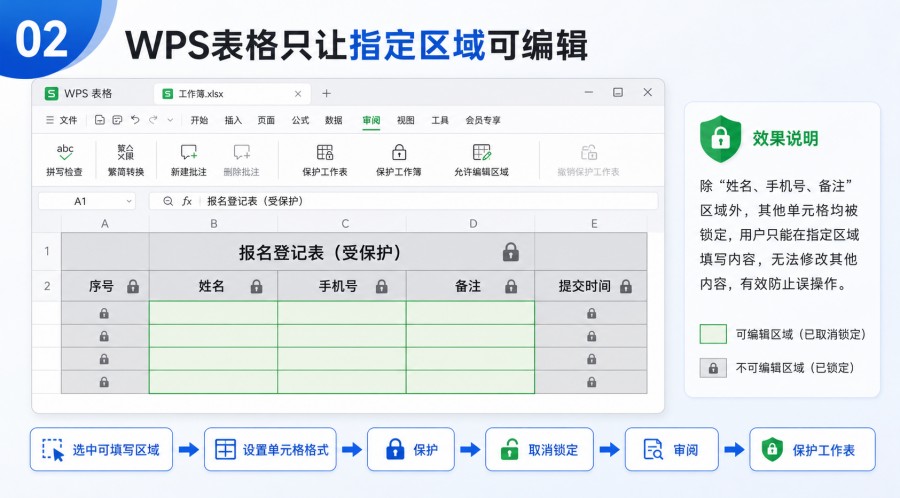The height and width of the screenshot is (498, 900).
Task: Click the save icon in quick toolbar
Action: (x=100, y=120)
